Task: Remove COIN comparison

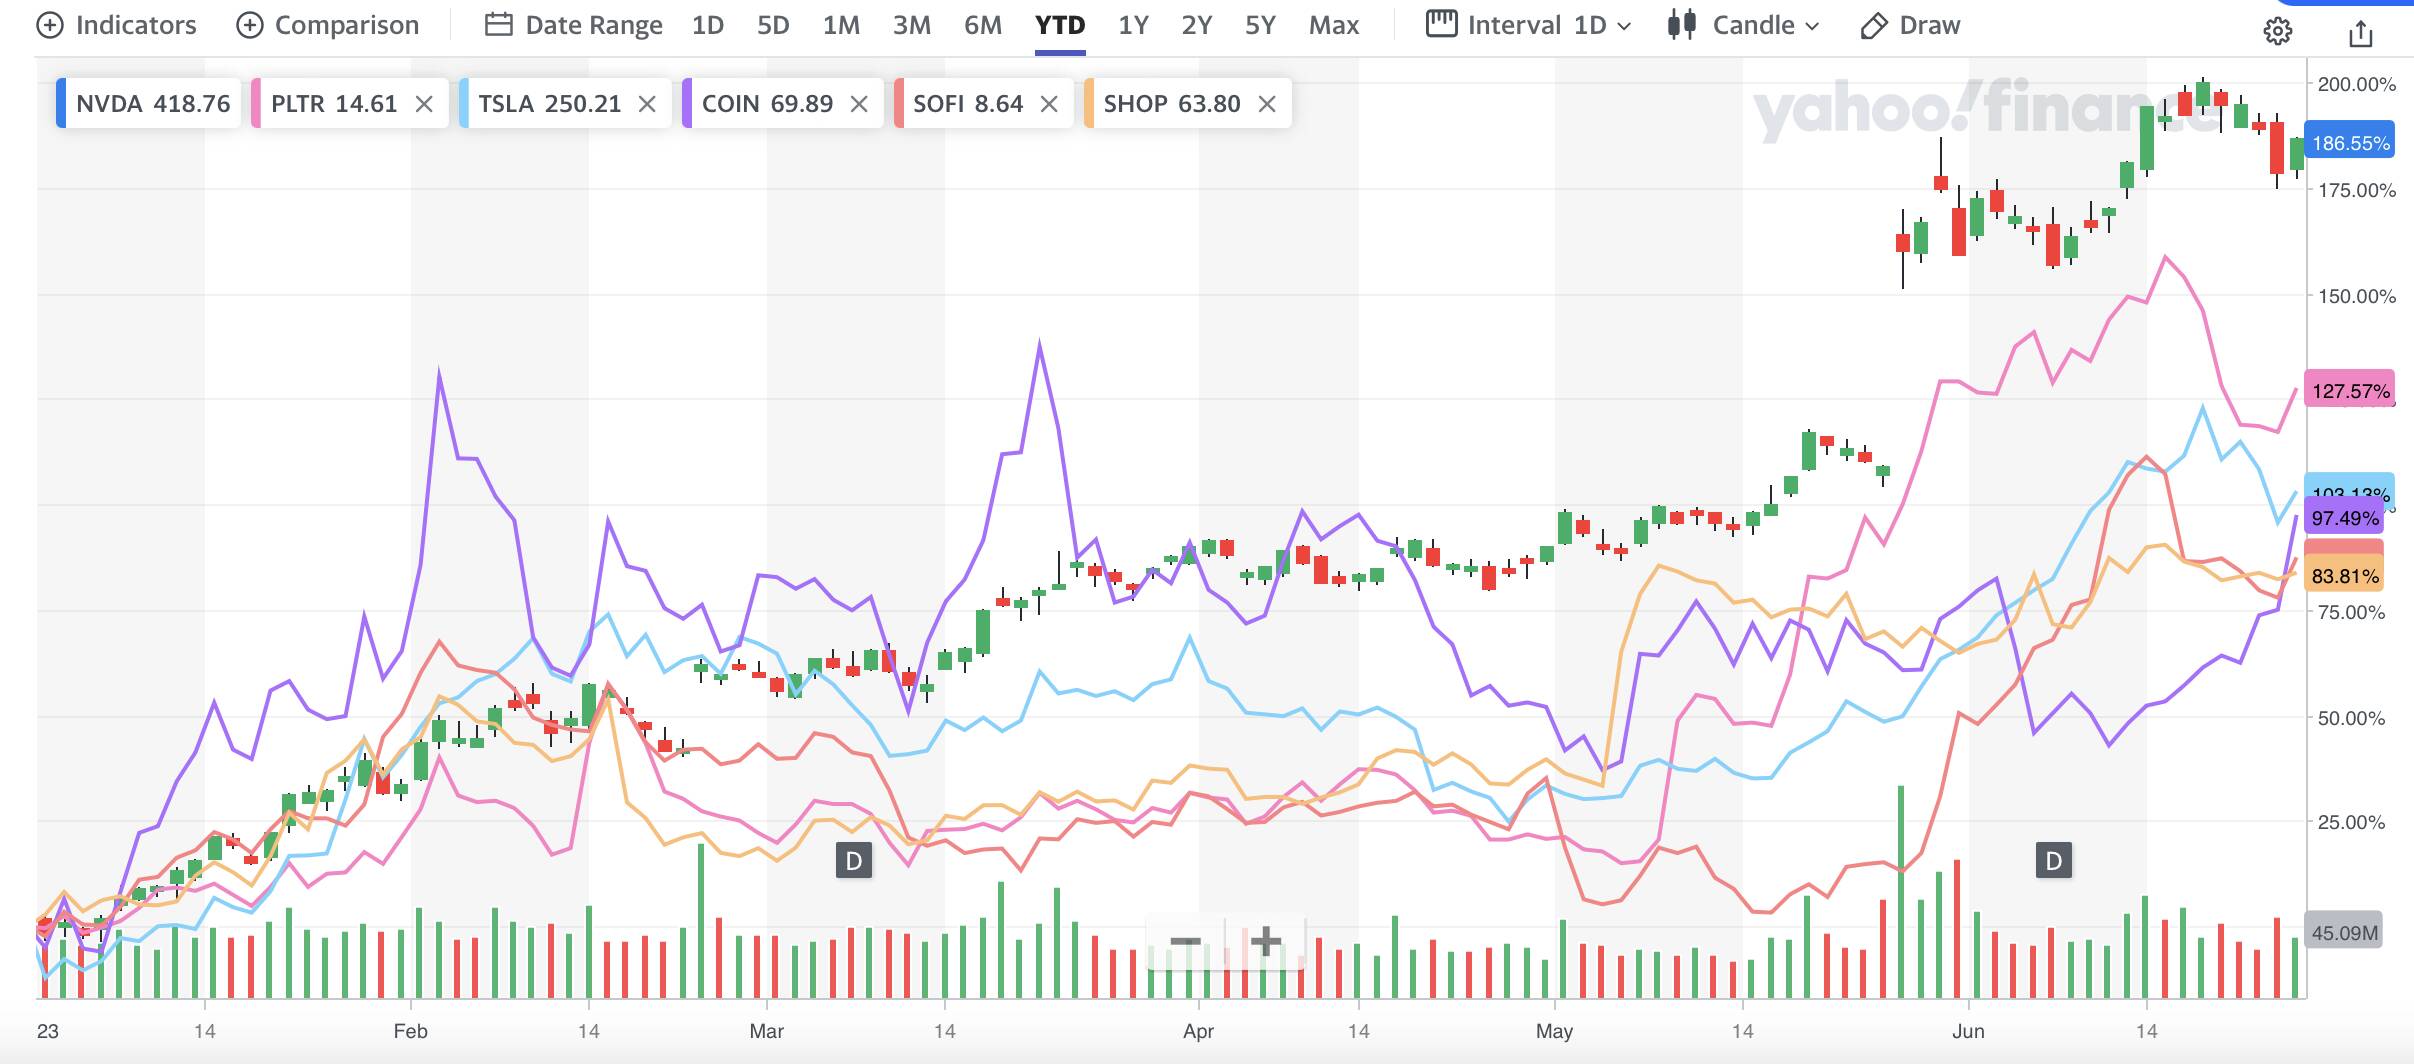Action: tap(859, 104)
